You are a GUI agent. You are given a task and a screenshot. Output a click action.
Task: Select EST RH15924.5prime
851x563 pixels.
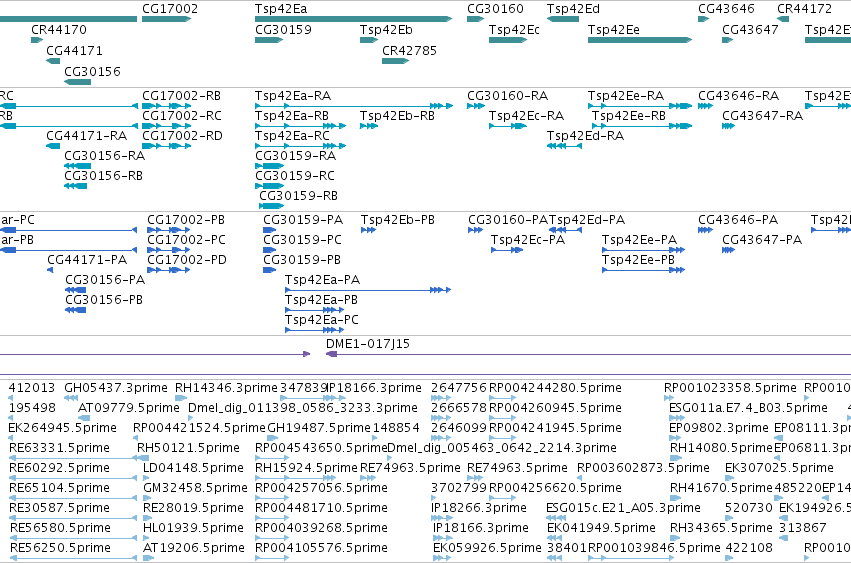tap(307, 468)
